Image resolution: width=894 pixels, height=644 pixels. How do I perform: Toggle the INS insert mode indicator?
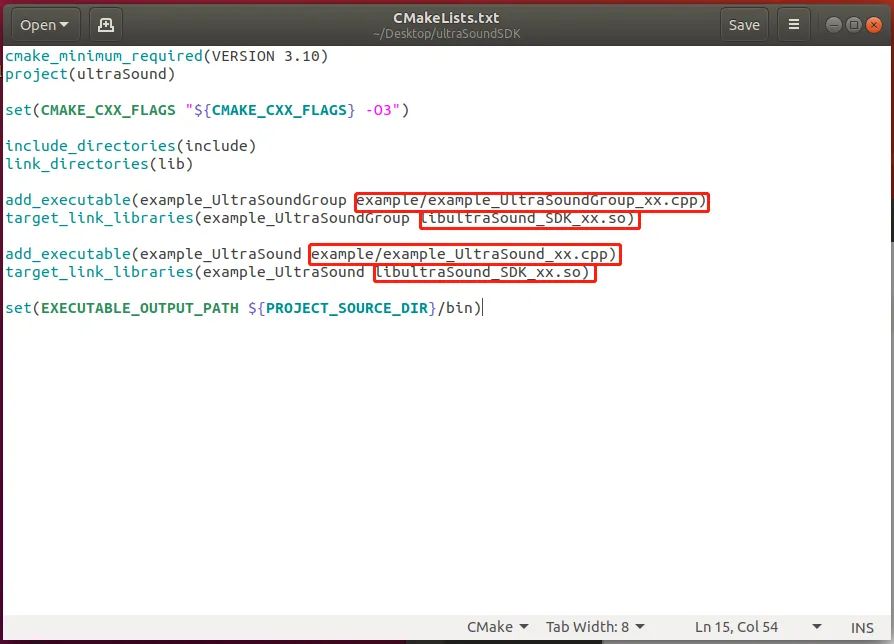[862, 627]
